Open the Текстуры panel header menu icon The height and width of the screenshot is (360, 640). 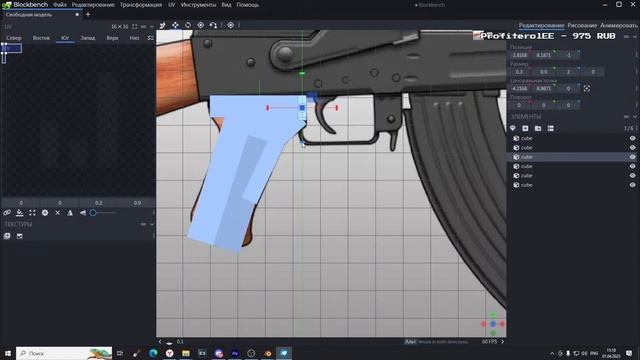[x=143, y=224]
